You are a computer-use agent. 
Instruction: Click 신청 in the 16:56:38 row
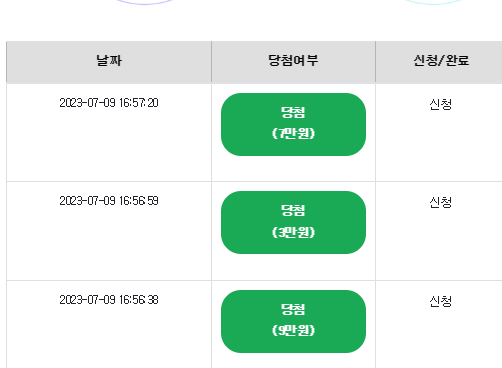pos(441,301)
